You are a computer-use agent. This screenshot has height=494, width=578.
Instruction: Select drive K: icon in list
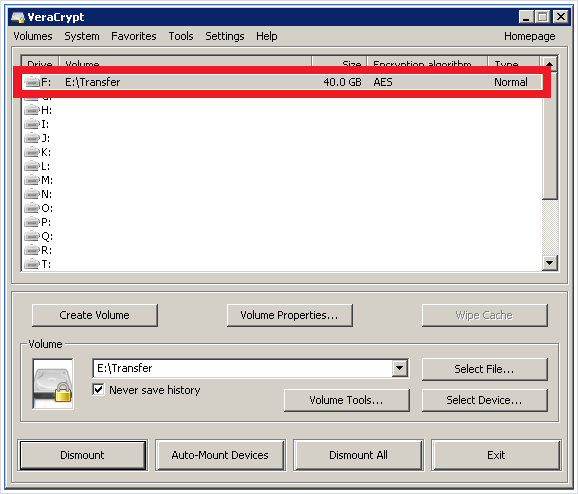(32, 152)
